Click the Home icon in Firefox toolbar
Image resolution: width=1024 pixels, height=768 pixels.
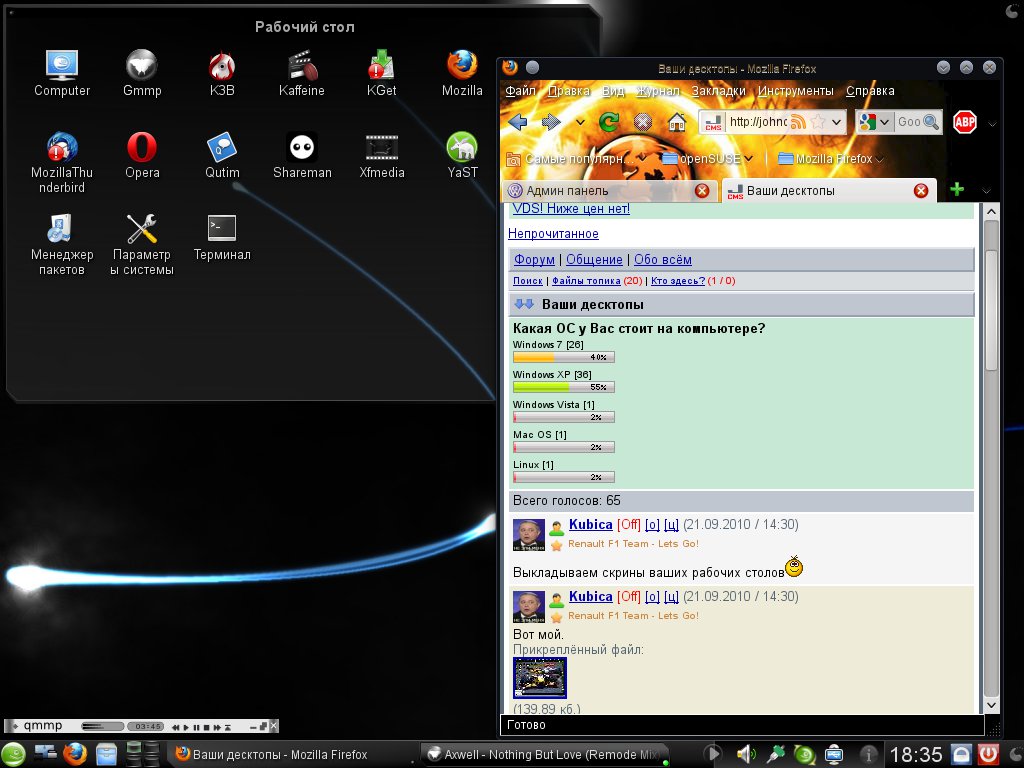tap(677, 122)
